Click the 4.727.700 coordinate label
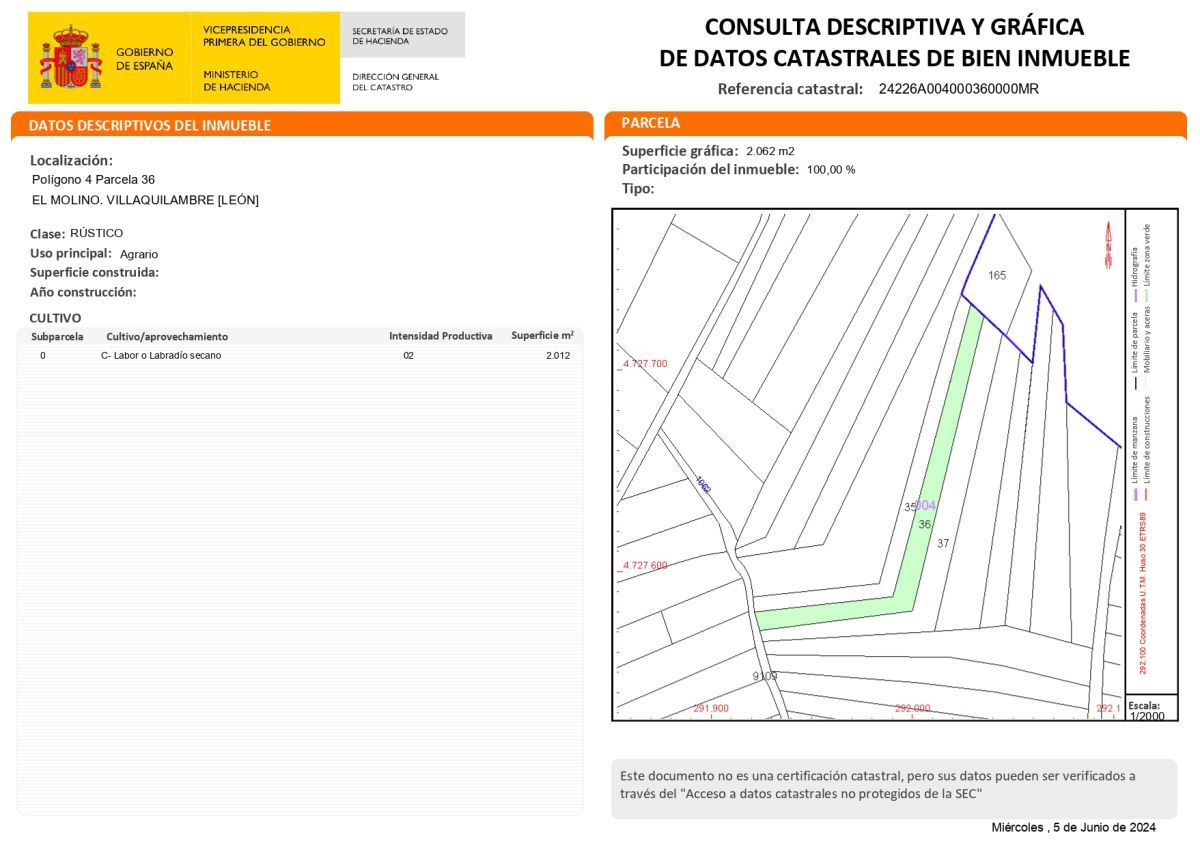1200x848 pixels. click(x=645, y=364)
